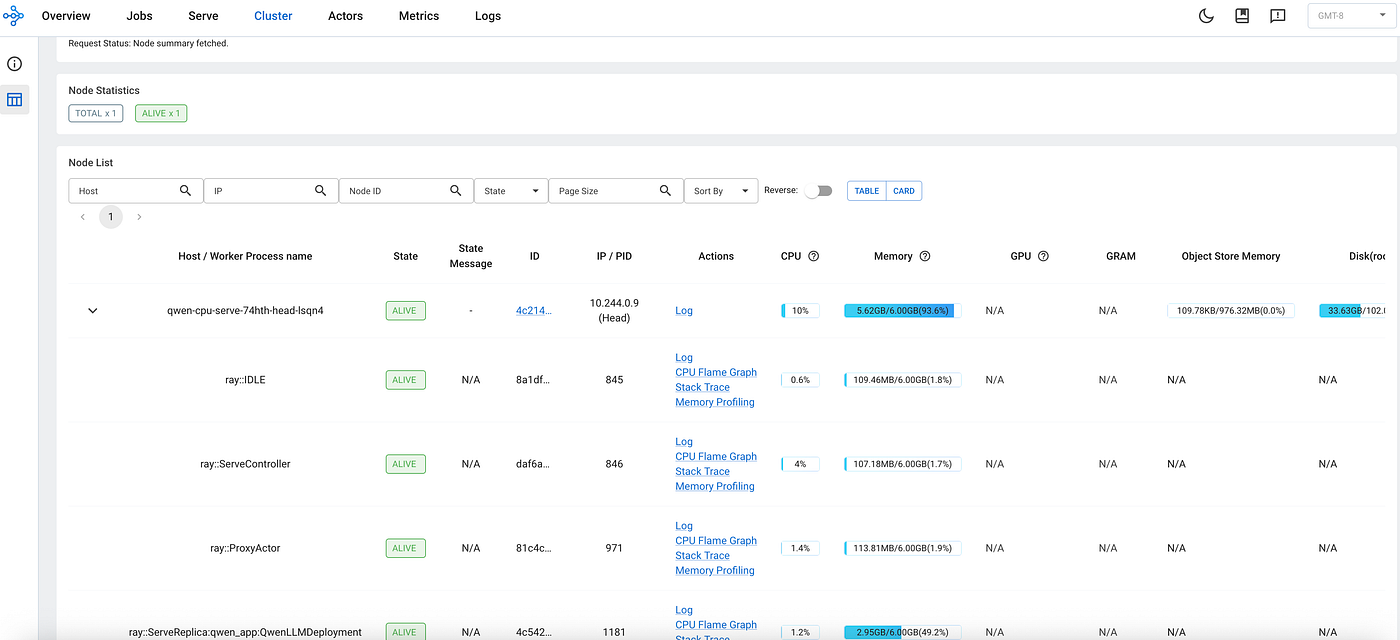The width and height of the screenshot is (1400, 640).
Task: Open CPU Flame Graph for ray::IDLE
Action: tap(716, 372)
